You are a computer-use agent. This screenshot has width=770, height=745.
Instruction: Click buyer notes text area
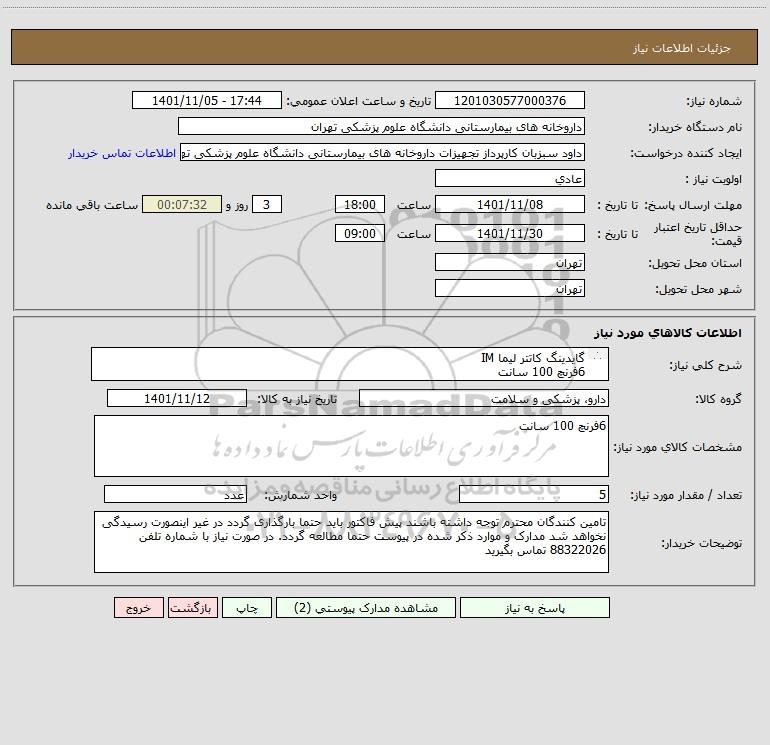click(x=351, y=542)
